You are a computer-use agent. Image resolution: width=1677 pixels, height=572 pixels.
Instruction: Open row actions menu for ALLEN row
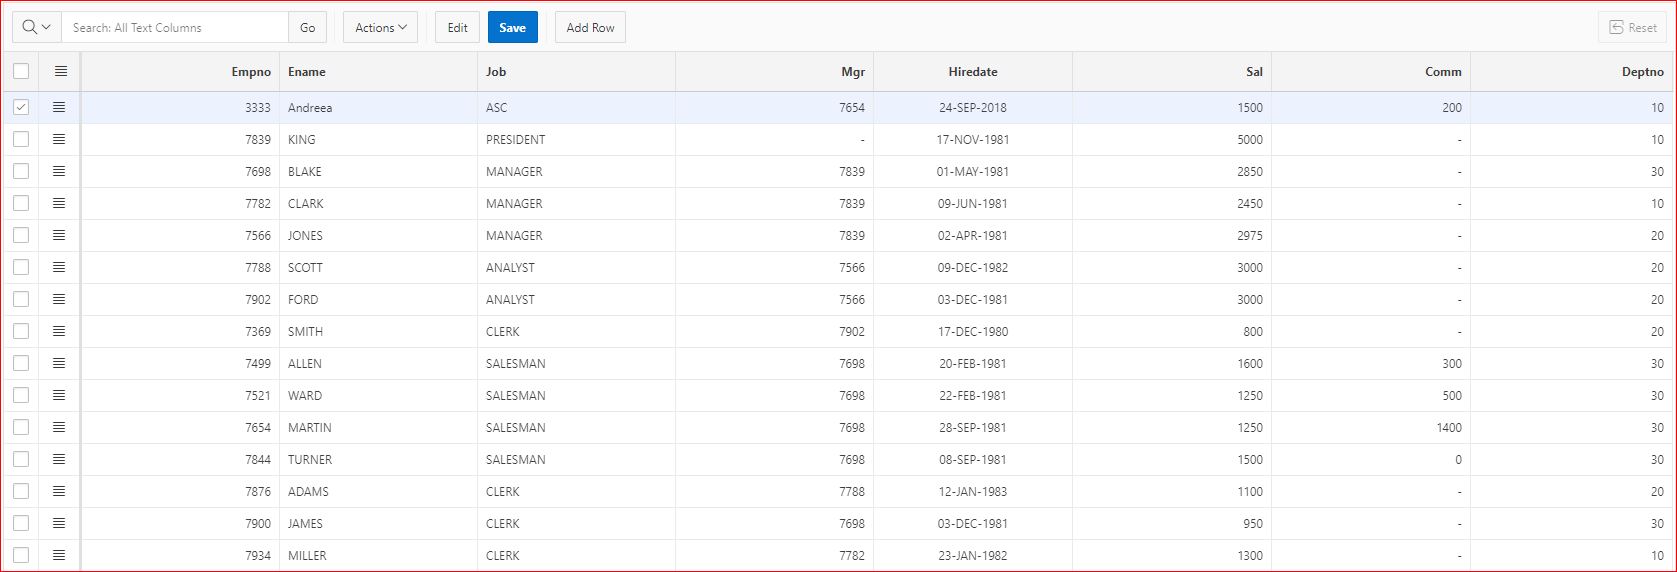coord(59,363)
